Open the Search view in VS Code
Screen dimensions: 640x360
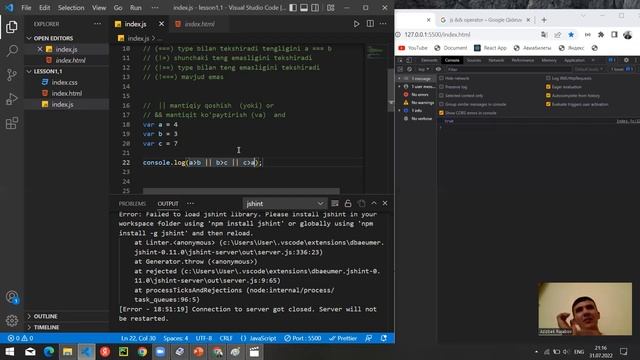[x=12, y=51]
